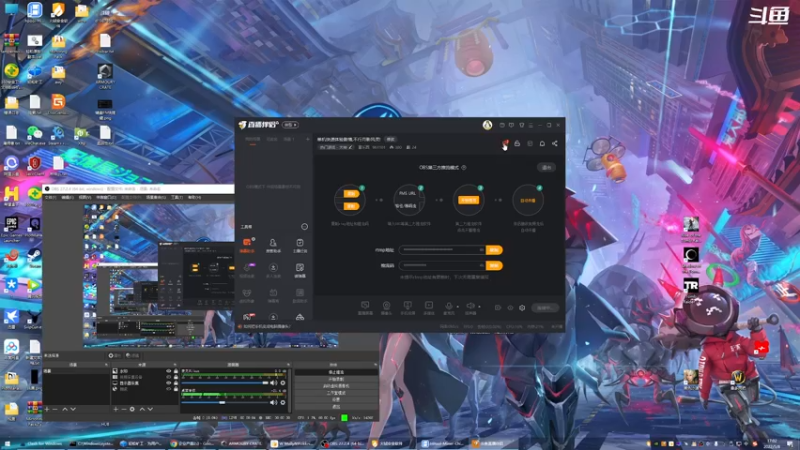Viewport: 800px width, 450px height.
Task: Add new scene tab with plus in companion
Action: tap(308, 139)
